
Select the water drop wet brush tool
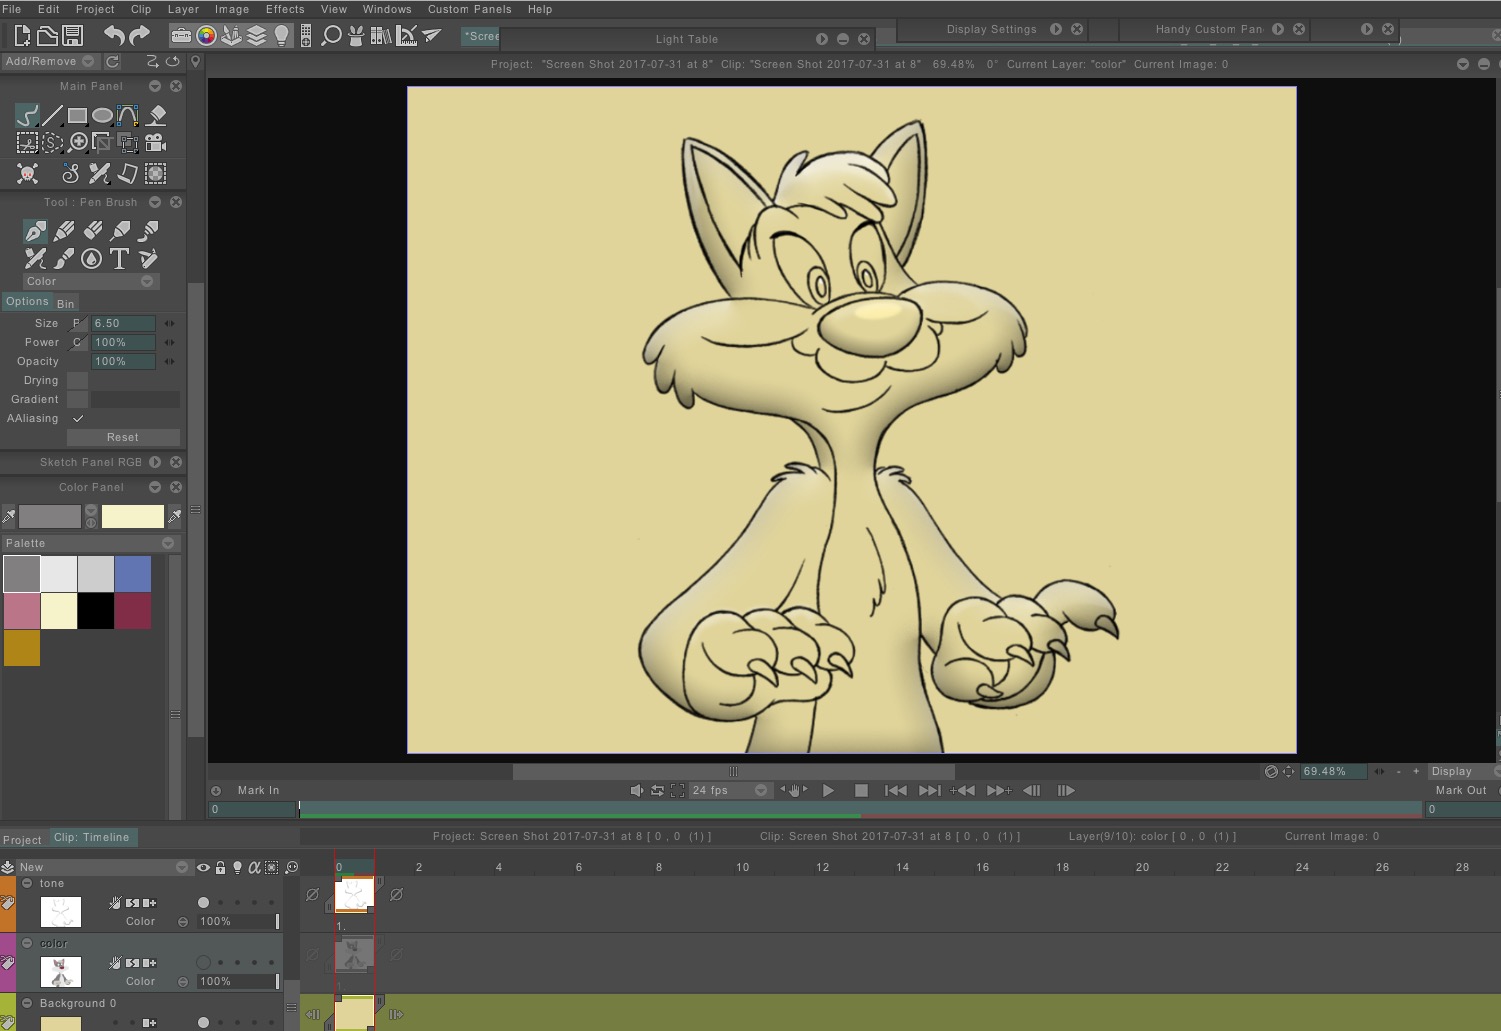pos(91,259)
